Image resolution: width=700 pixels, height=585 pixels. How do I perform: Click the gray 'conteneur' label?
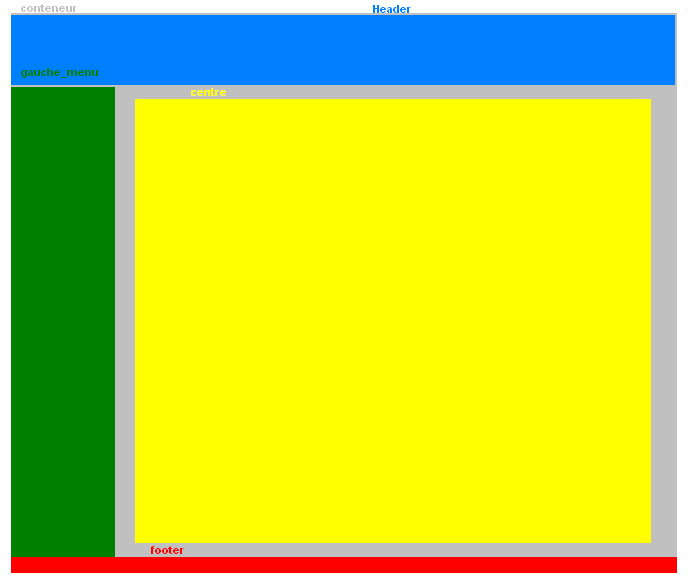coord(49,8)
